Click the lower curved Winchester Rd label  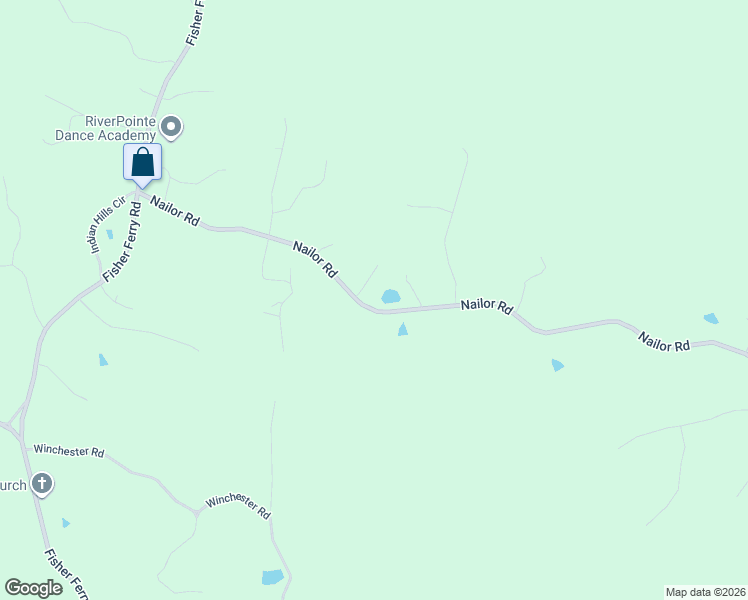tap(238, 506)
